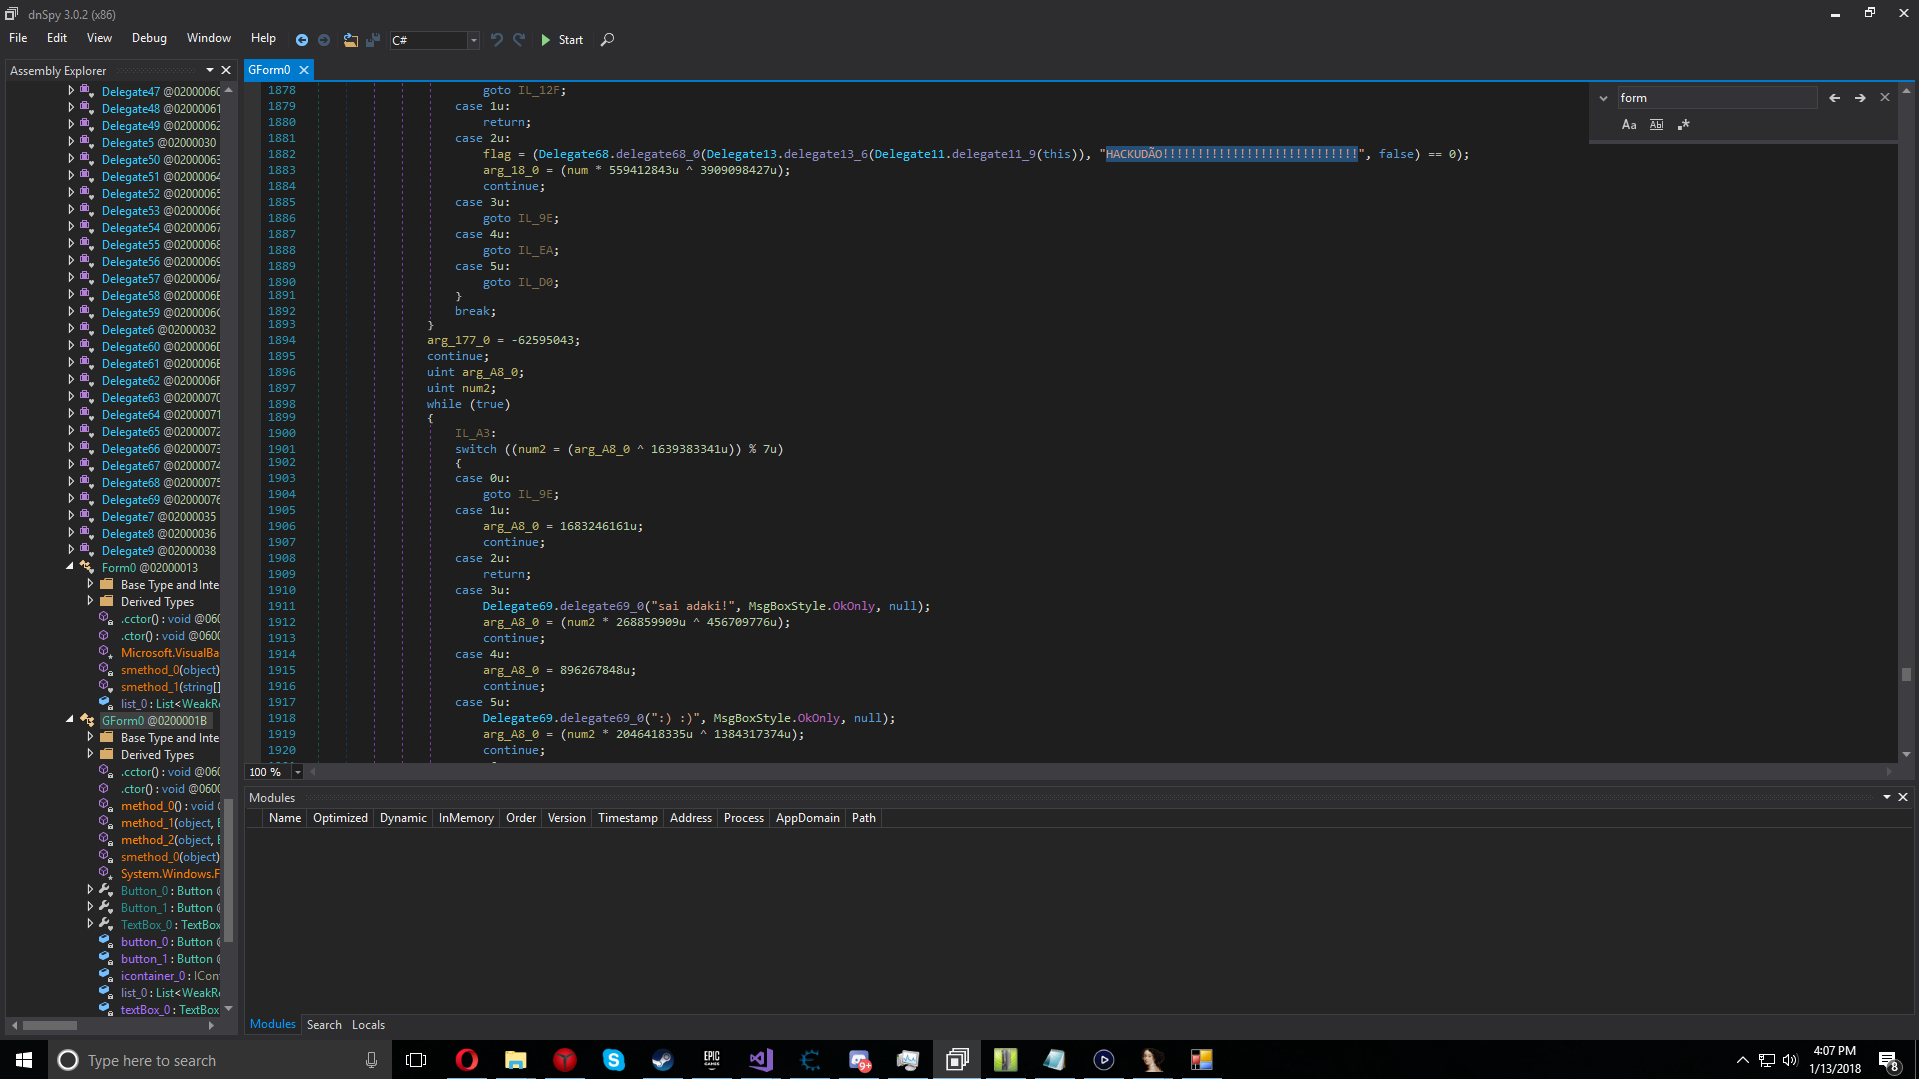
Task: Open the Debug menu
Action: click(x=149, y=38)
